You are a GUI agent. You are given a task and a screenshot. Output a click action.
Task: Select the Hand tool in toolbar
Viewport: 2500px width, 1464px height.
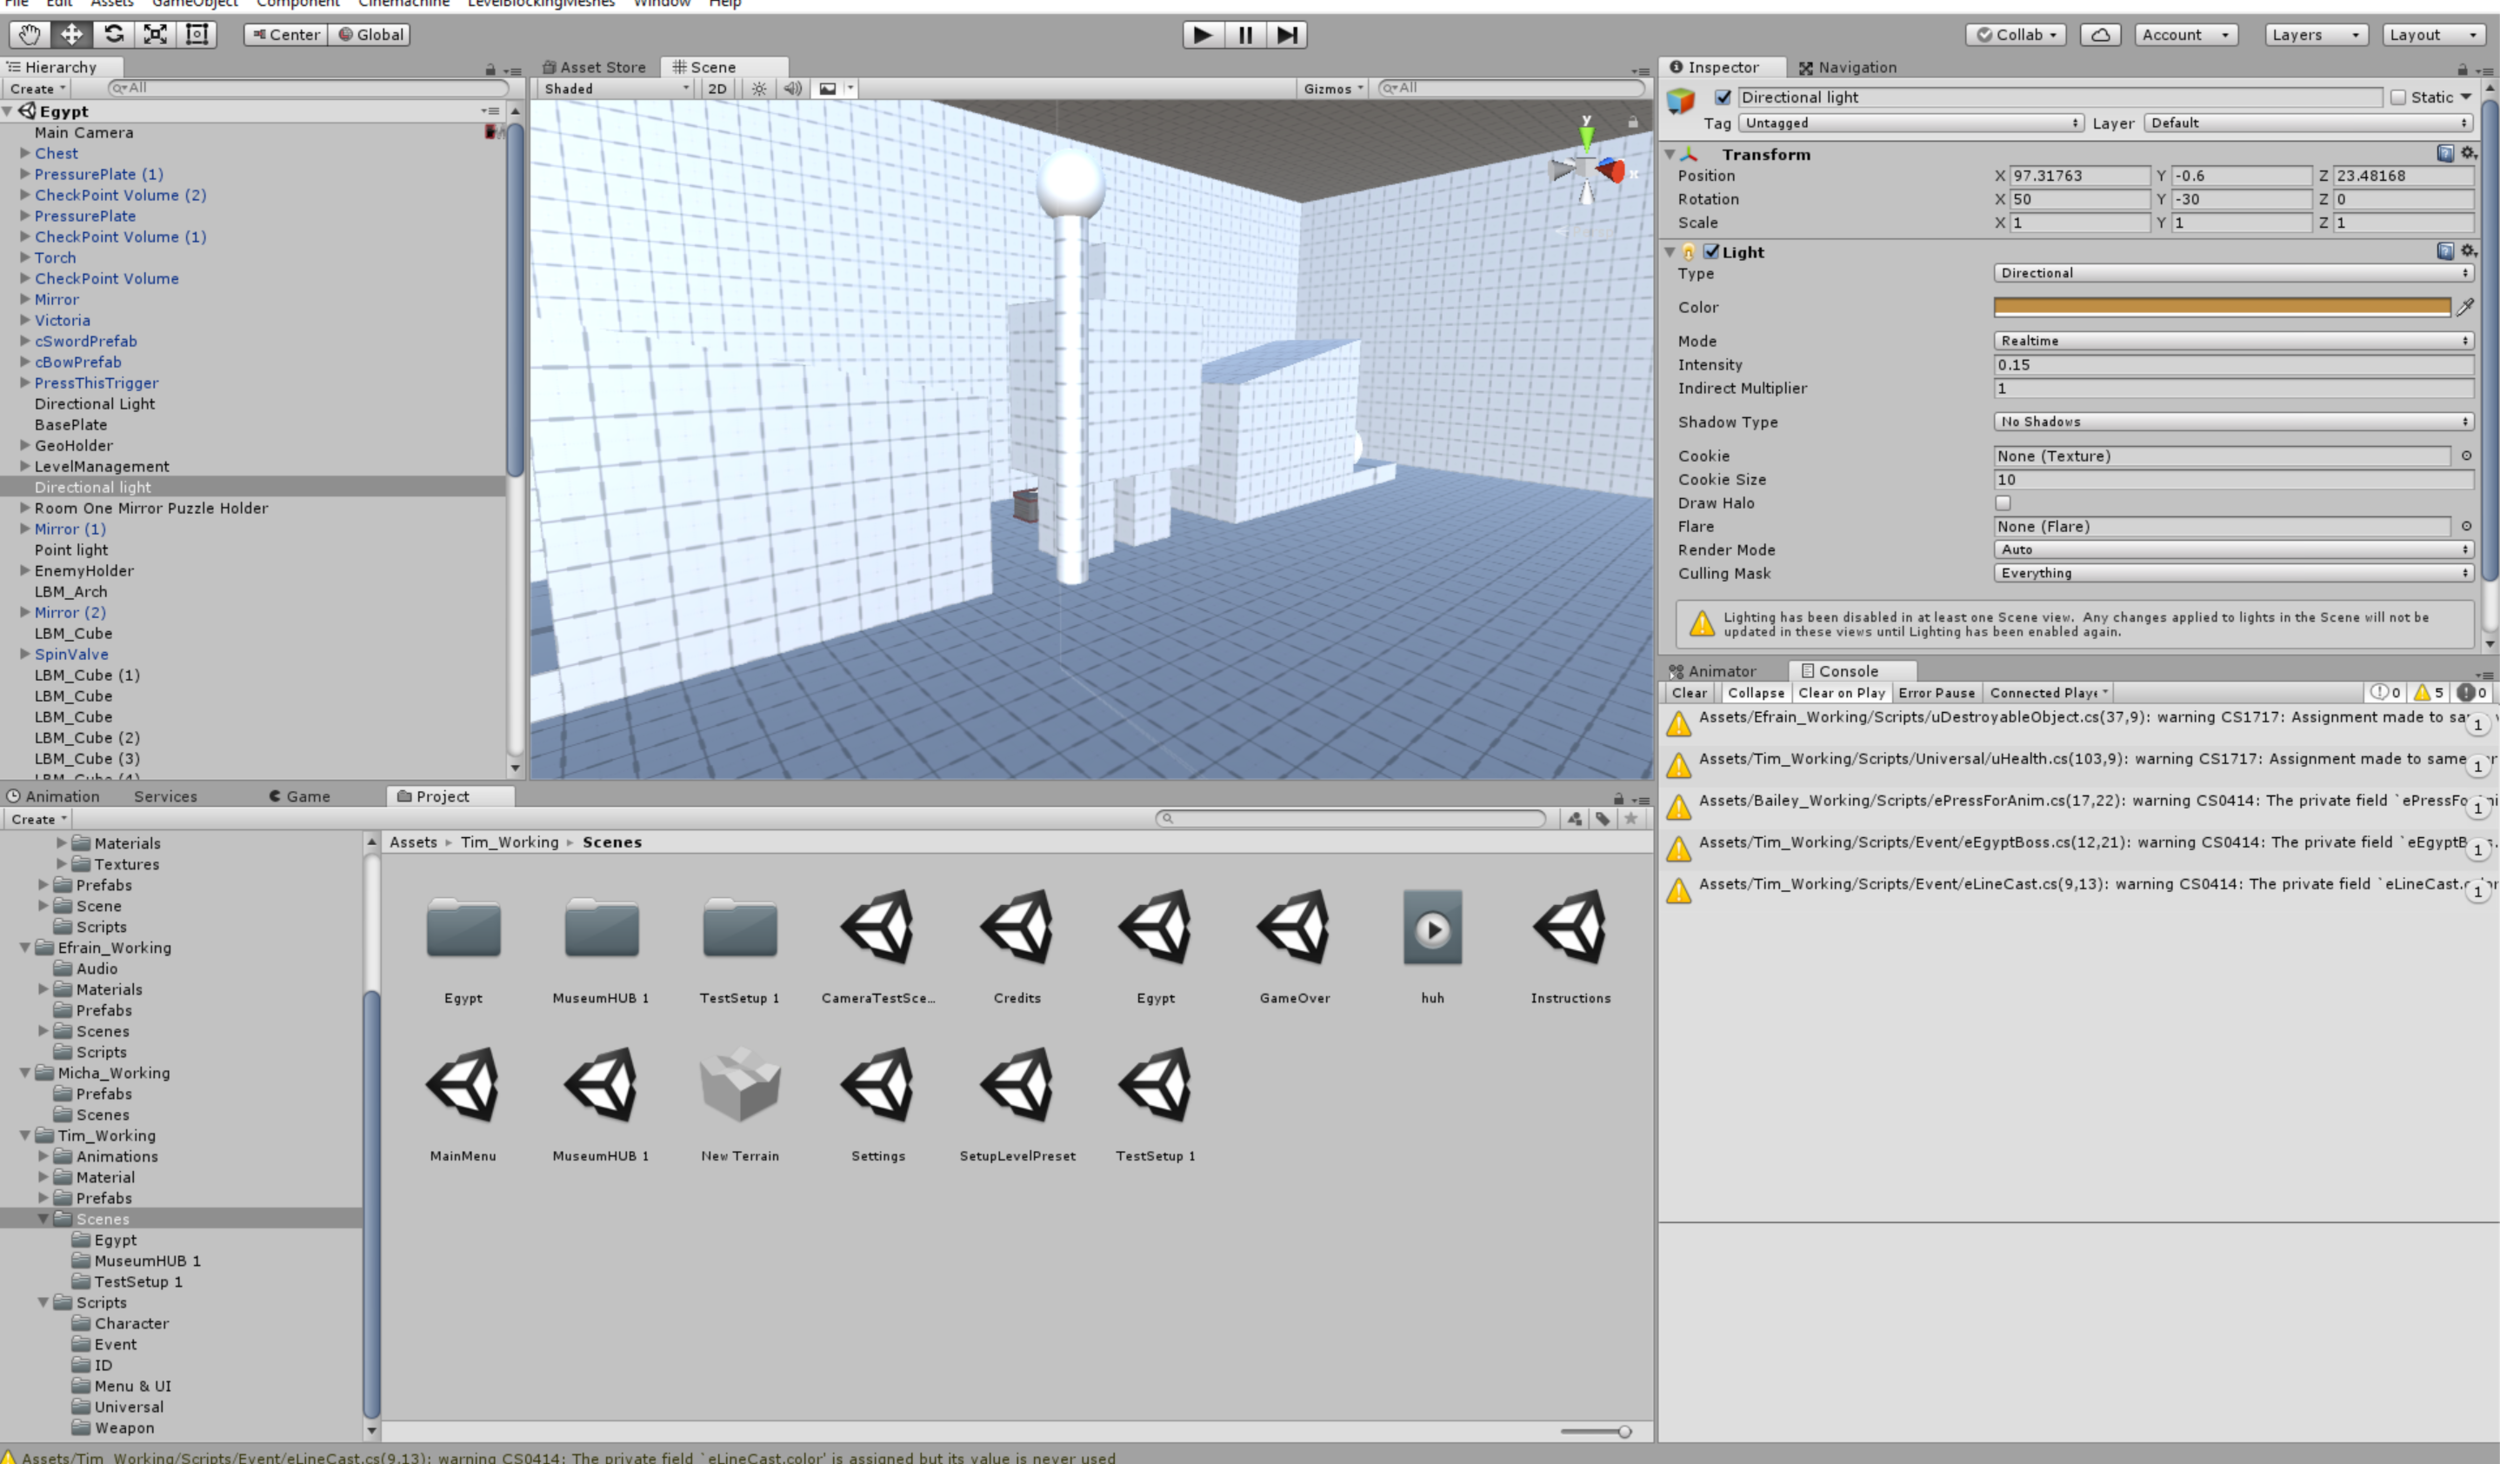click(x=29, y=35)
